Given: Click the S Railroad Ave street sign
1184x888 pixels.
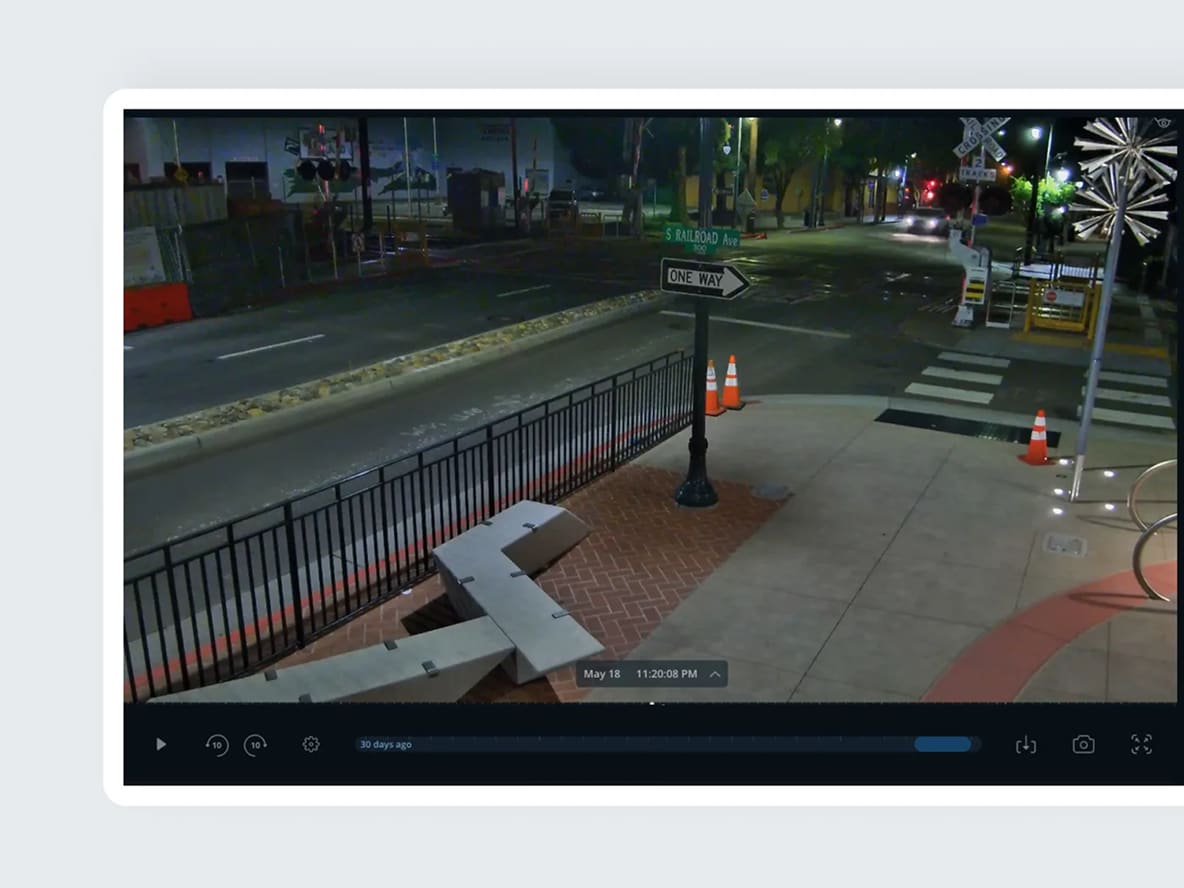Looking at the screenshot, I should [702, 238].
